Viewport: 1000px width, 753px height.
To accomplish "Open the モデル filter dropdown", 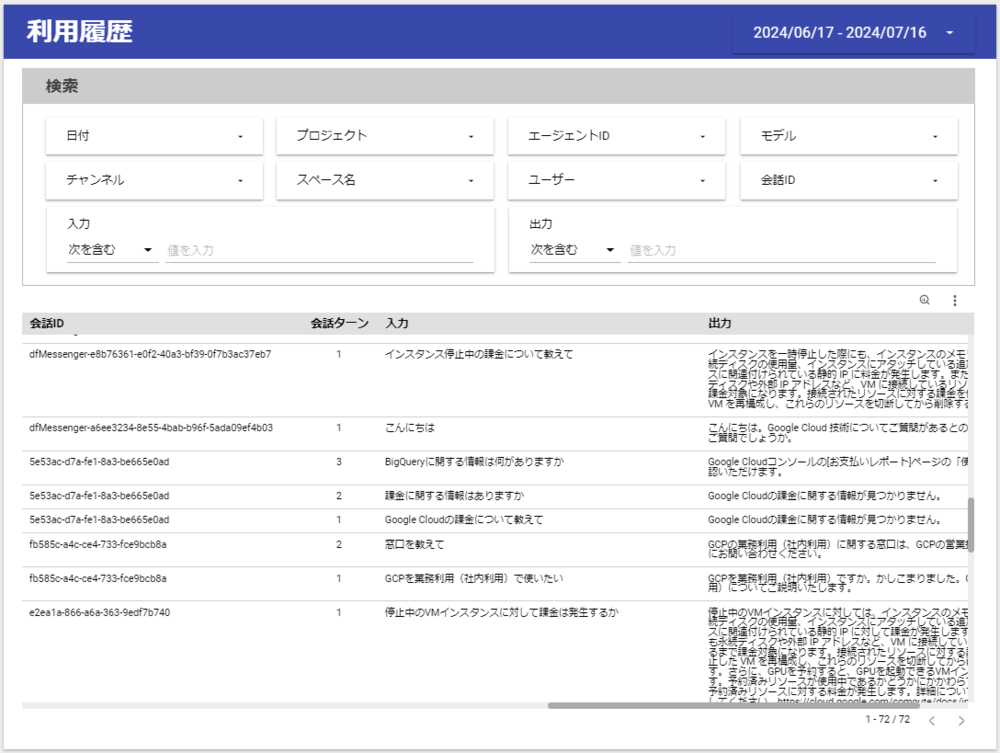I will (849, 136).
